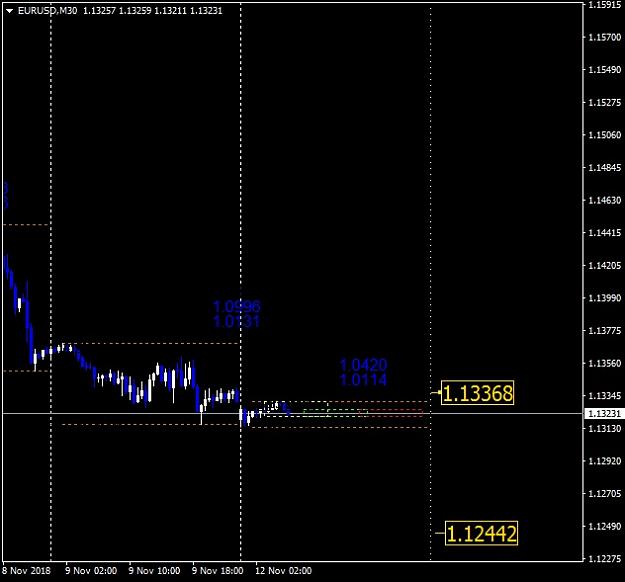
Task: Click the 8 Nov 2018 time label
Action: click(26, 570)
